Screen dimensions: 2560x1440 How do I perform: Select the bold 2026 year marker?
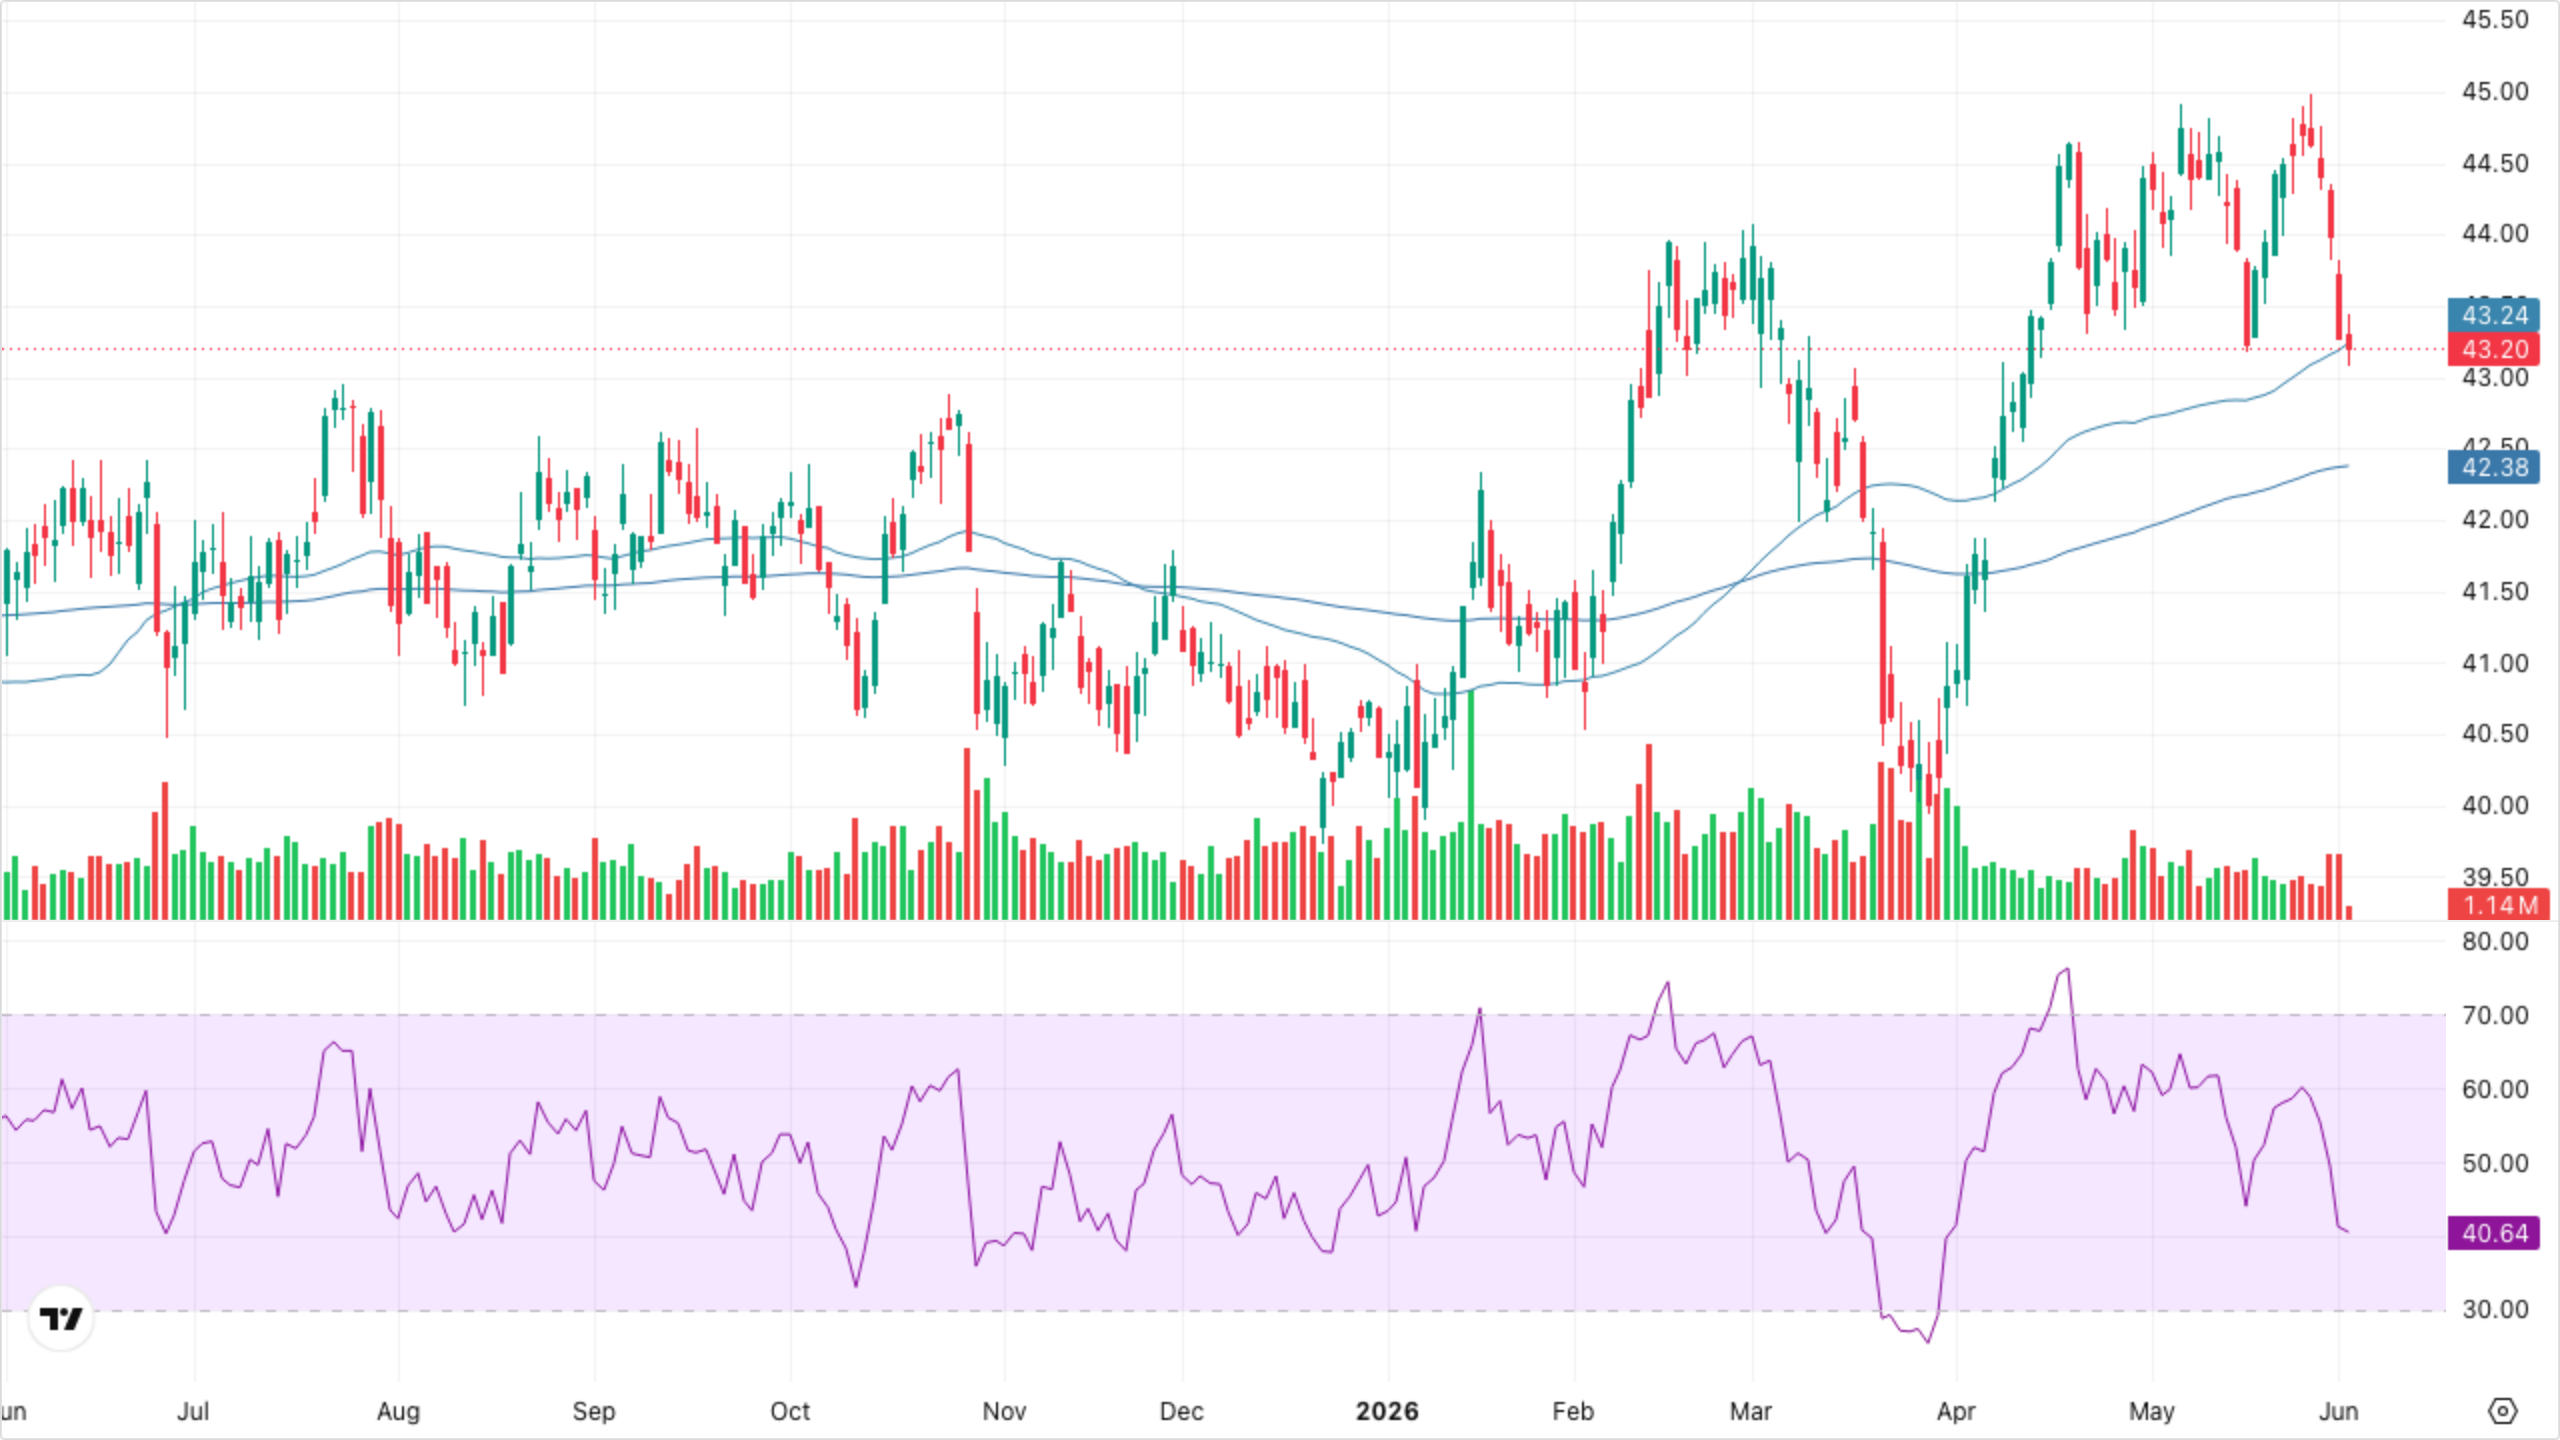pos(1387,1411)
